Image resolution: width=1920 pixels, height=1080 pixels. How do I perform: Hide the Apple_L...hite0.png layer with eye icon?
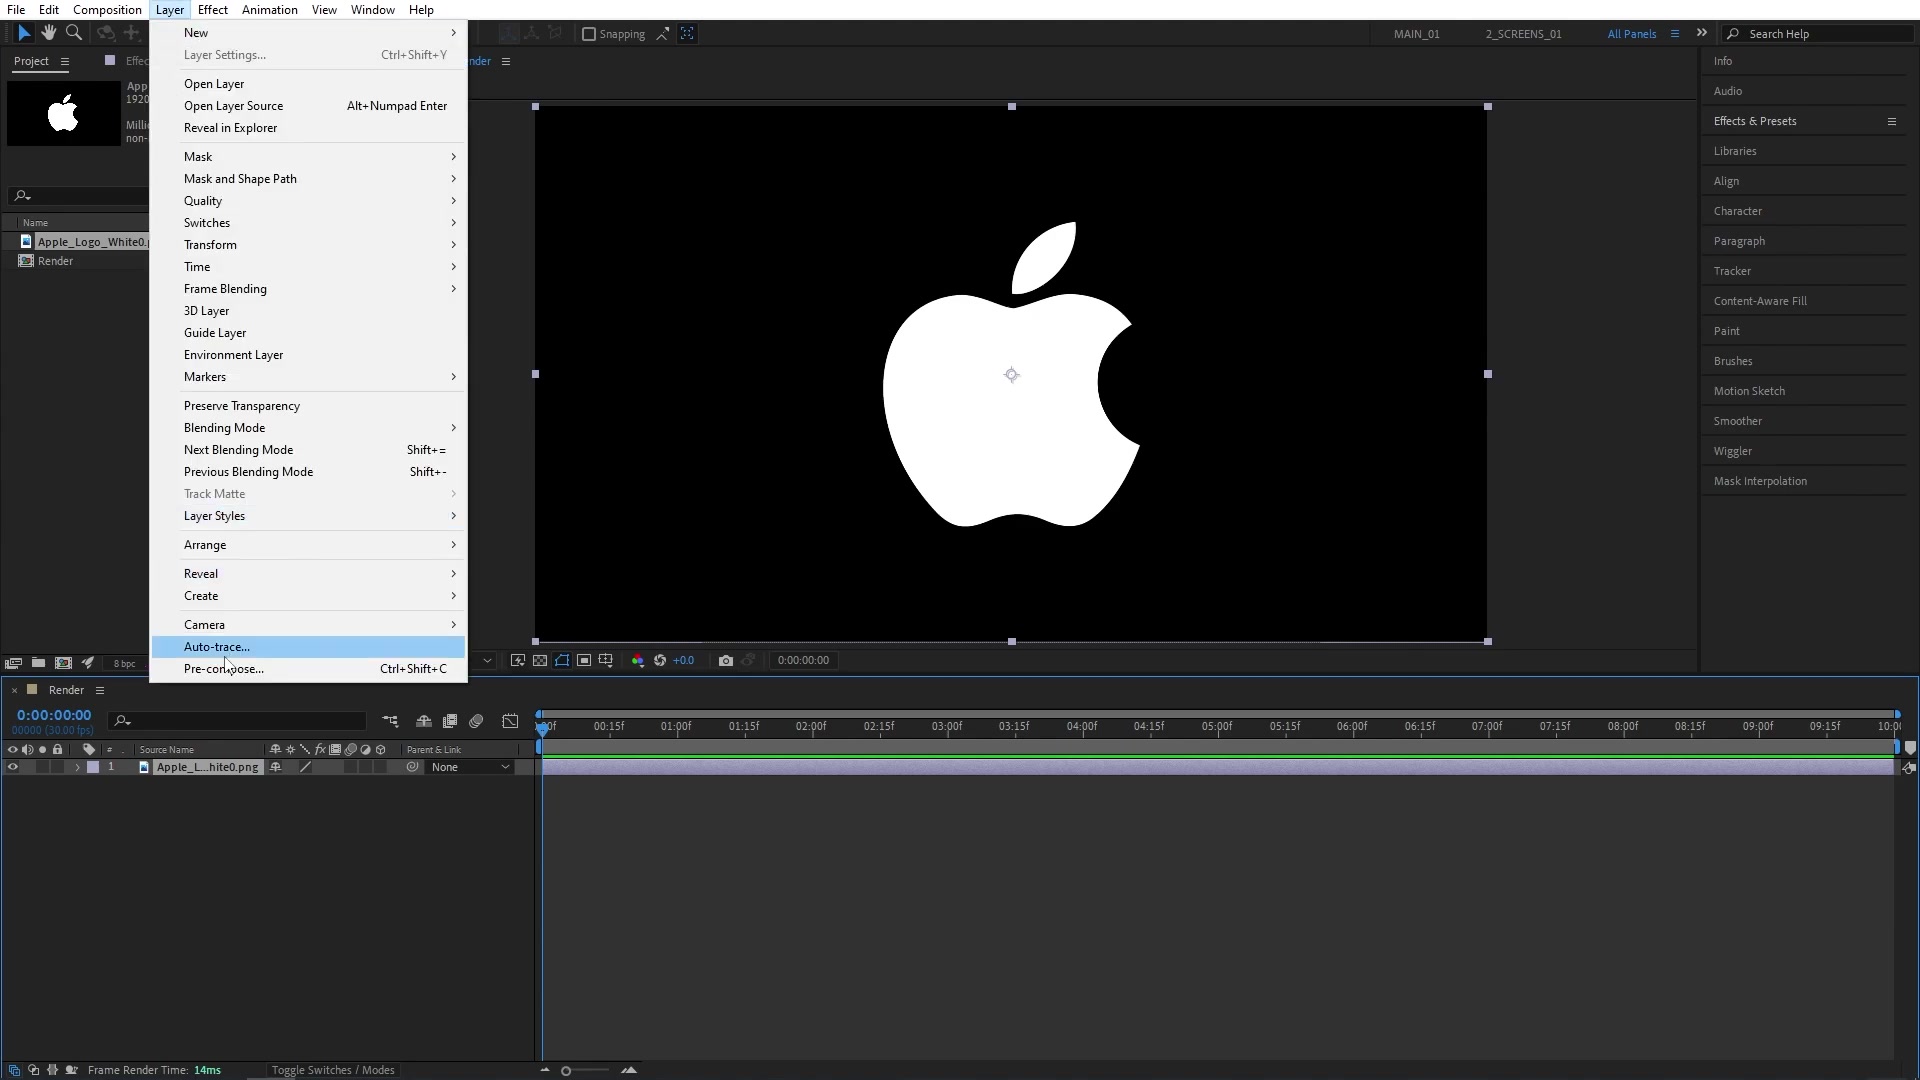13,767
